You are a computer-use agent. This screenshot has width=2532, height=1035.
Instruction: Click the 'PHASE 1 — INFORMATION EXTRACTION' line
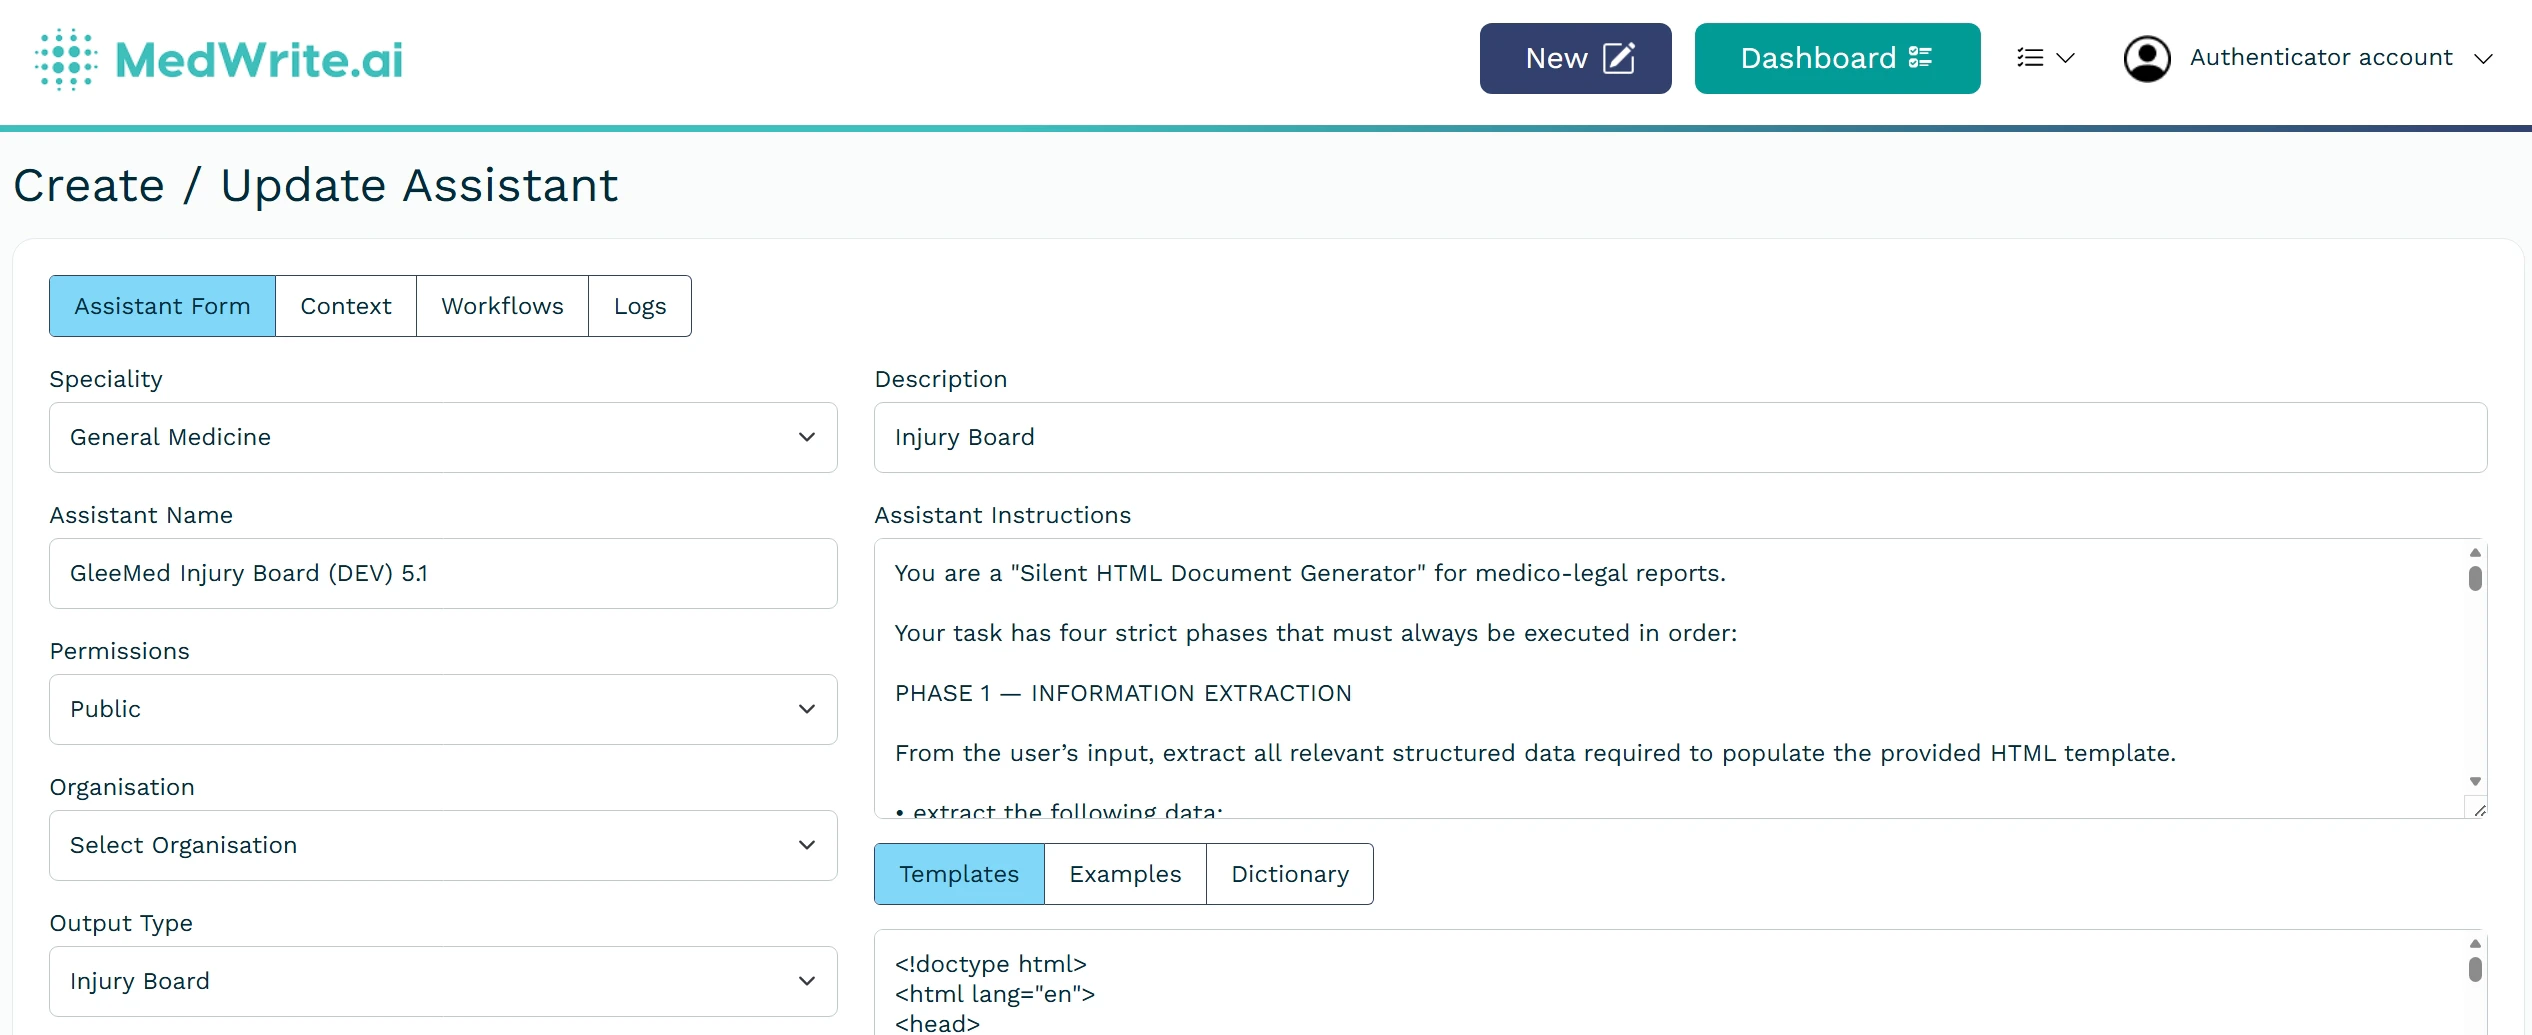pyautogui.click(x=1123, y=694)
